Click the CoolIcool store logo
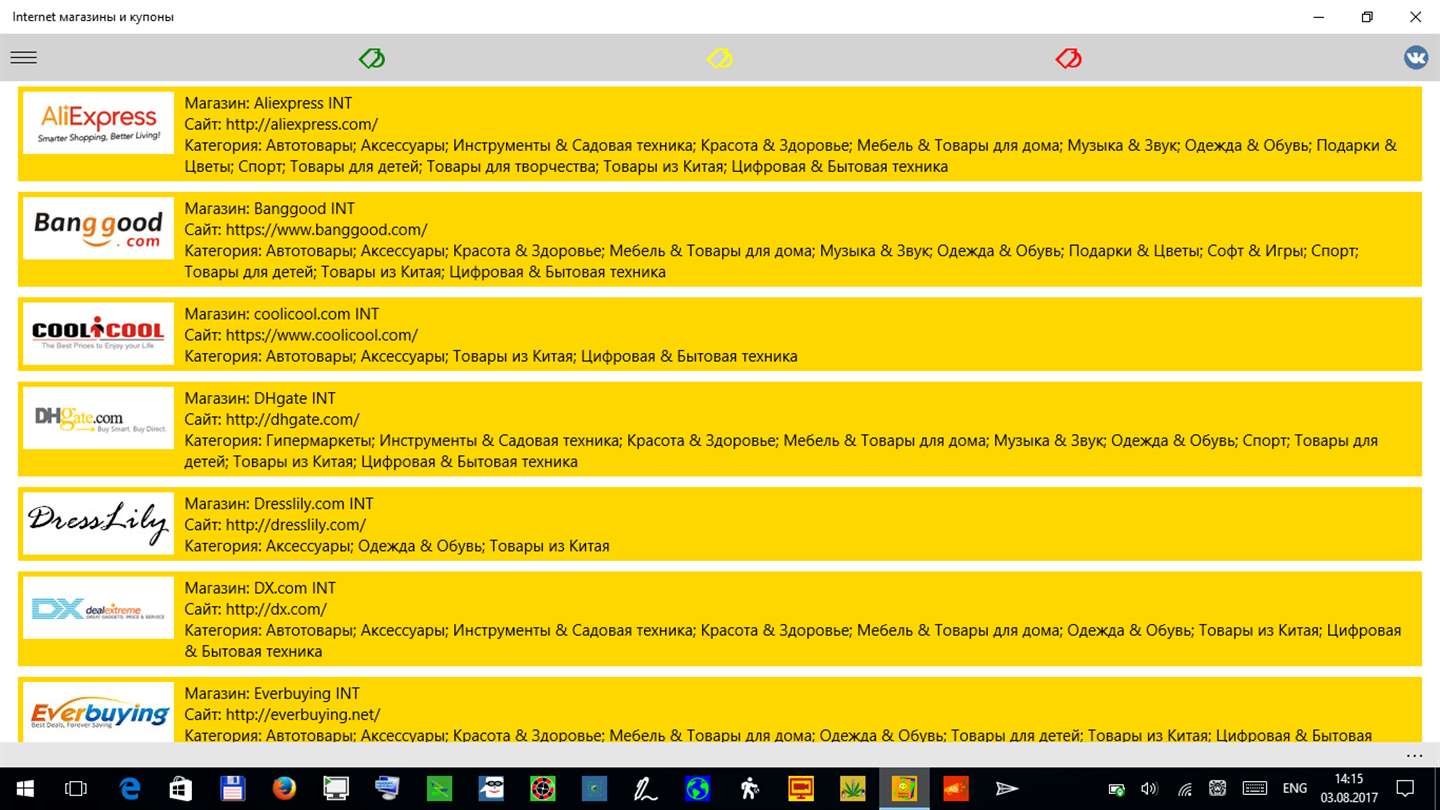 [99, 333]
